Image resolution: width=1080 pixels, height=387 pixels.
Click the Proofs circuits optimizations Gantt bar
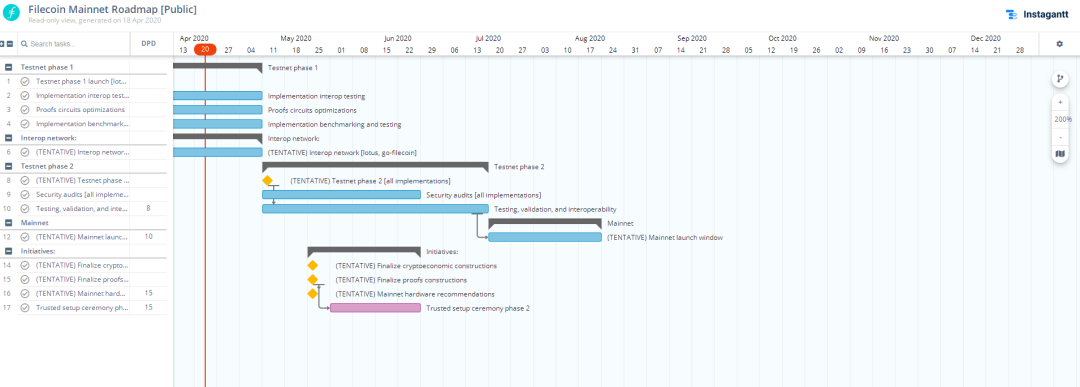pos(218,109)
